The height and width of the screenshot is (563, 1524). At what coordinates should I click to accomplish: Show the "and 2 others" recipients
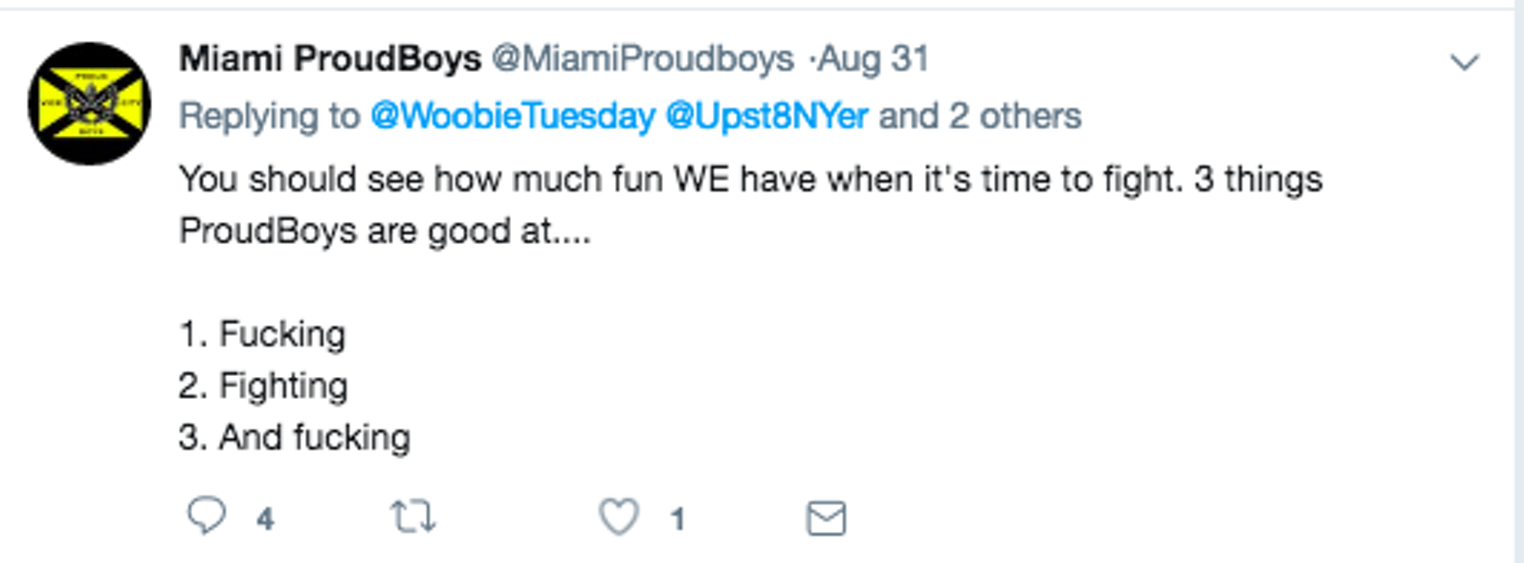coord(980,117)
